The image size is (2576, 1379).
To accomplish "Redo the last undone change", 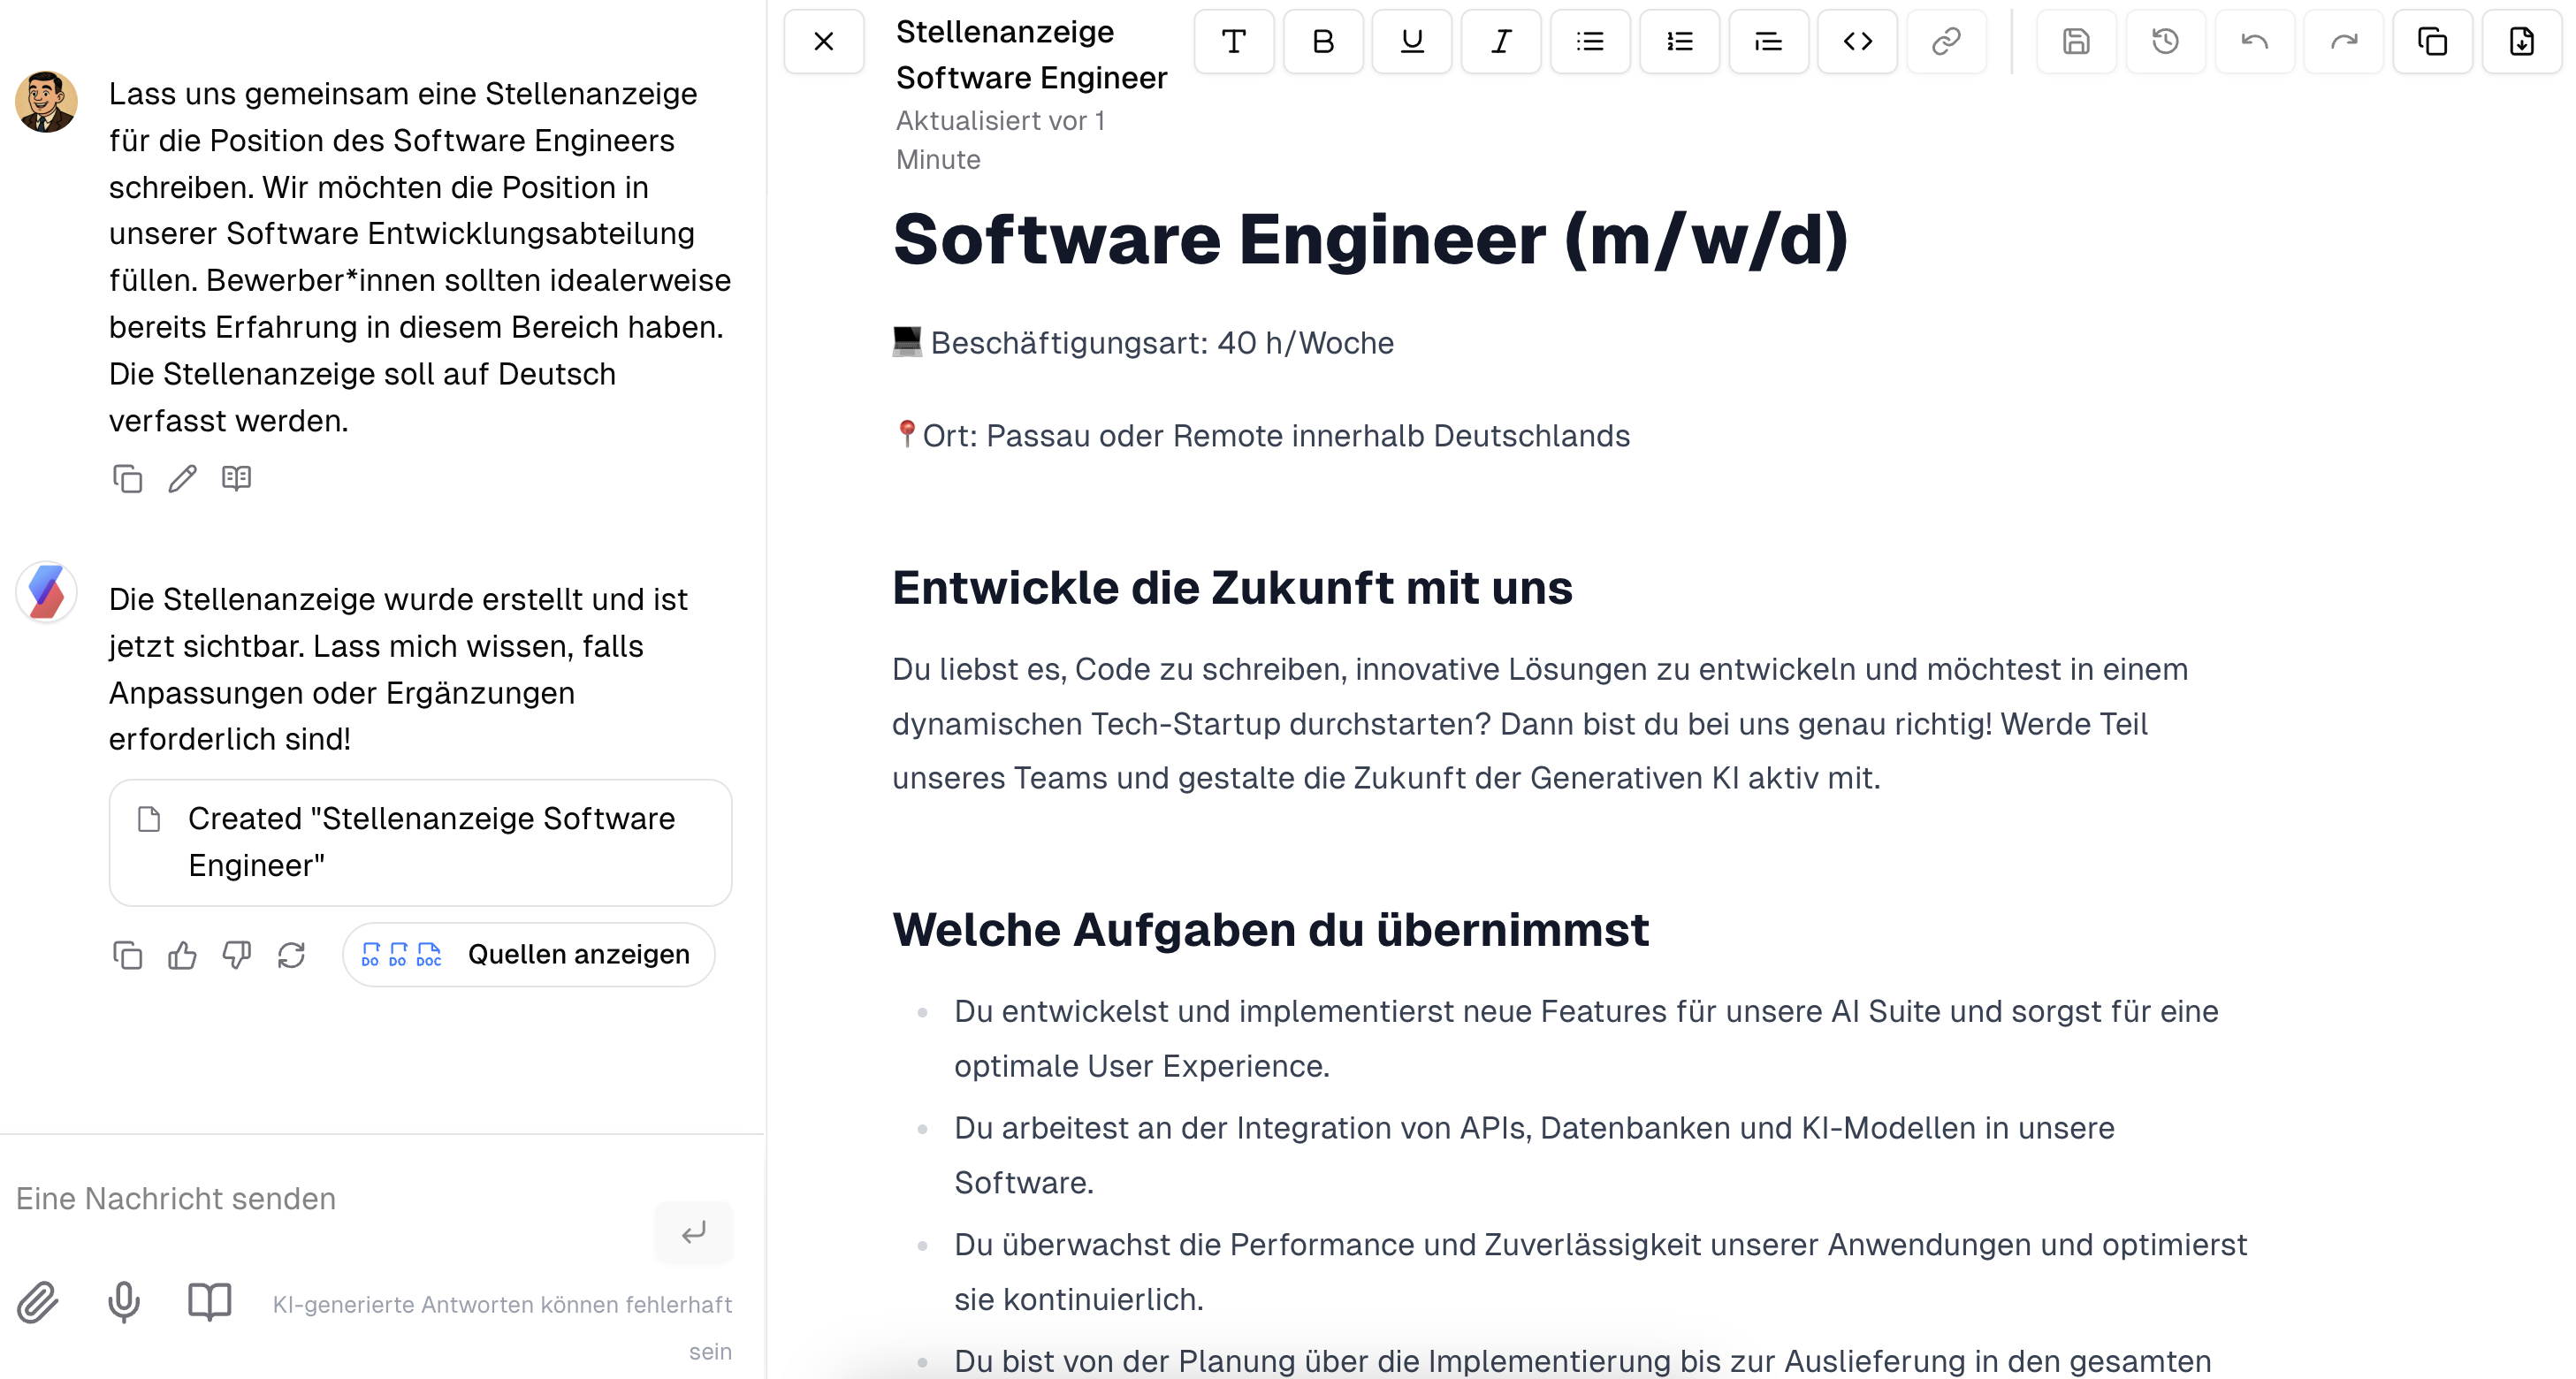I will [x=2344, y=42].
